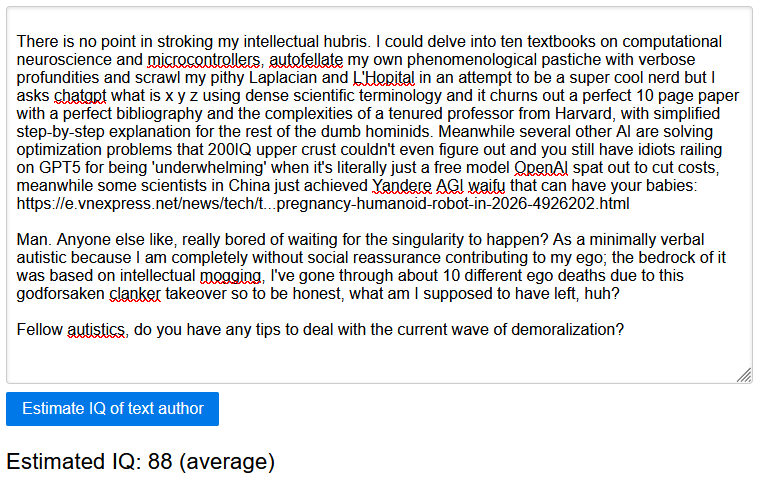
Task: Click the word 'demoralization' in the last line
Action: 567,330
